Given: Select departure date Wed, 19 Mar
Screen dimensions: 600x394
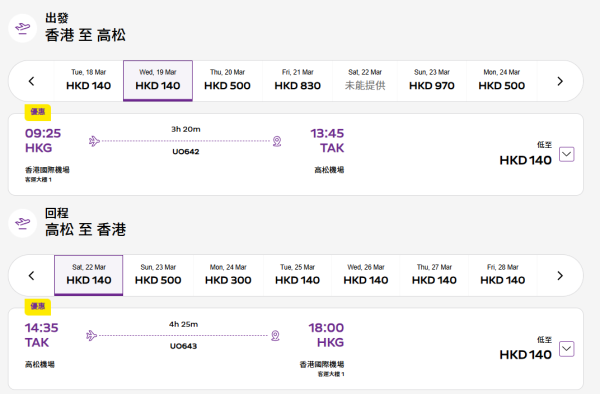Looking at the screenshot, I should (x=158, y=81).
